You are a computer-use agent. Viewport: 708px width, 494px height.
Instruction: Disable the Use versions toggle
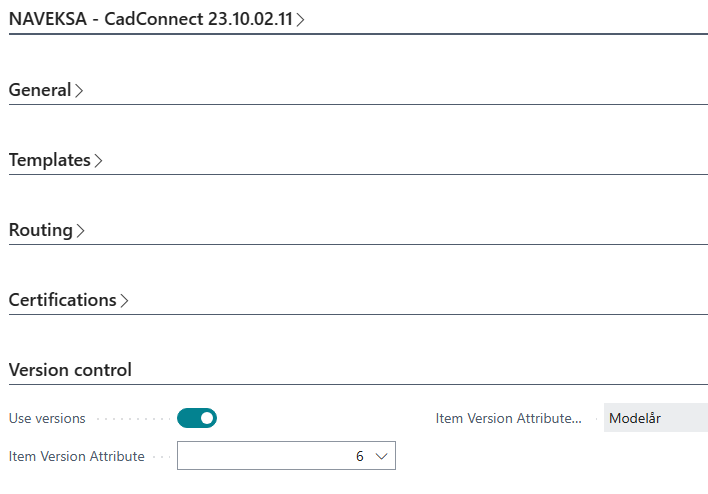[197, 418]
